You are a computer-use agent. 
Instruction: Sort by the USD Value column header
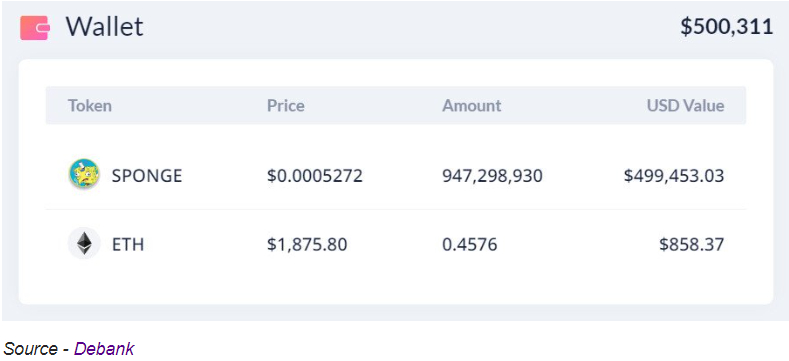coord(685,106)
